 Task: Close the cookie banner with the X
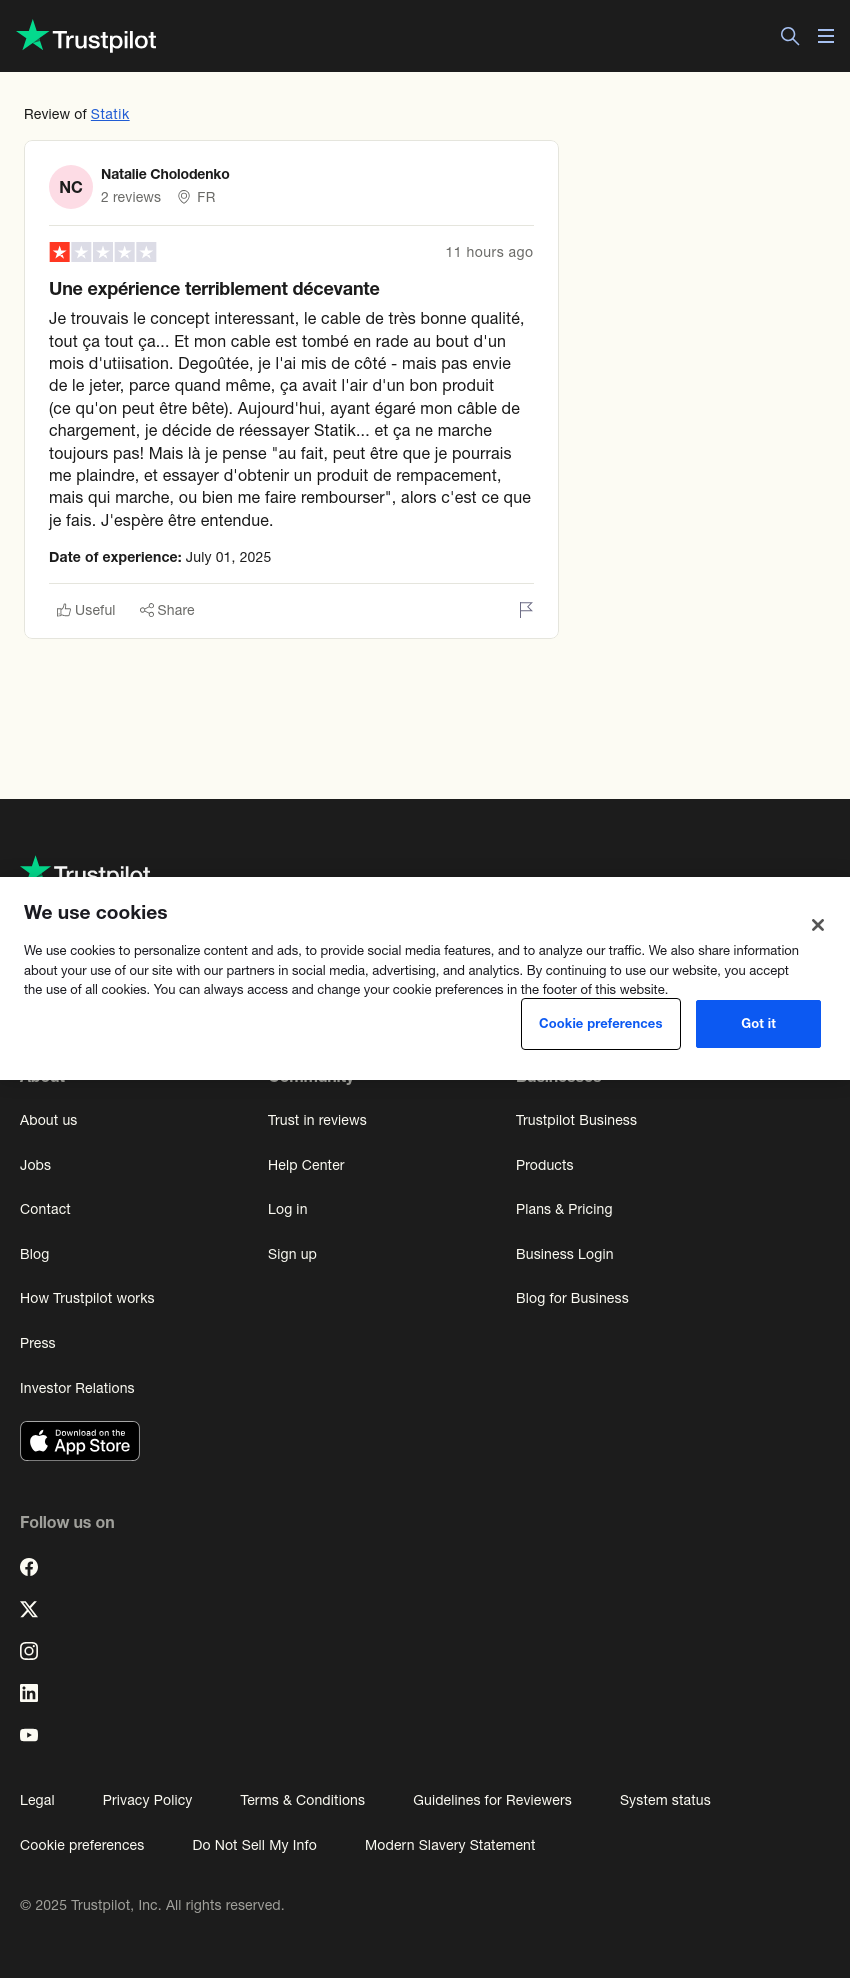[818, 925]
